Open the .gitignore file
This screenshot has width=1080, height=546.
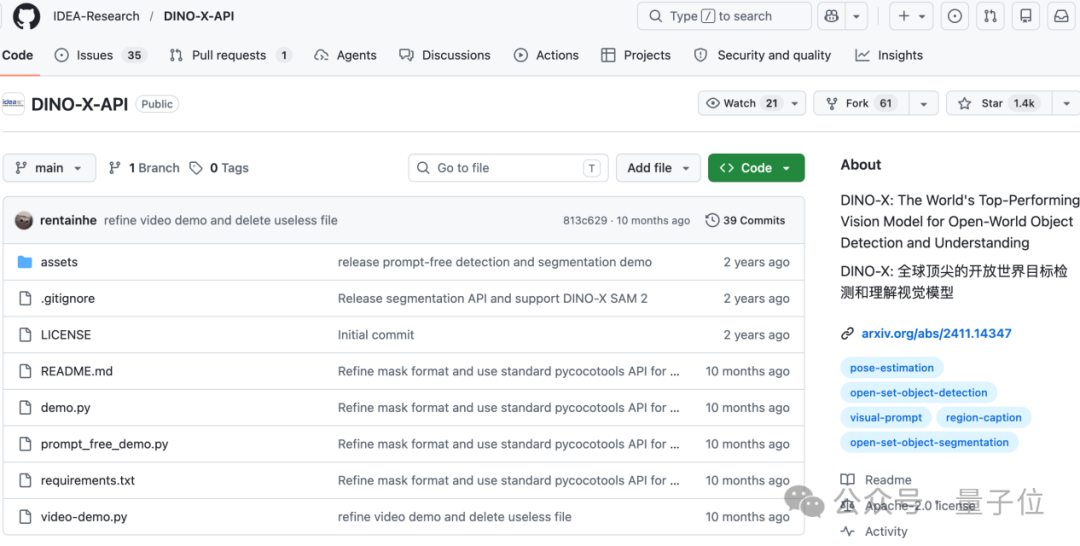(68, 299)
